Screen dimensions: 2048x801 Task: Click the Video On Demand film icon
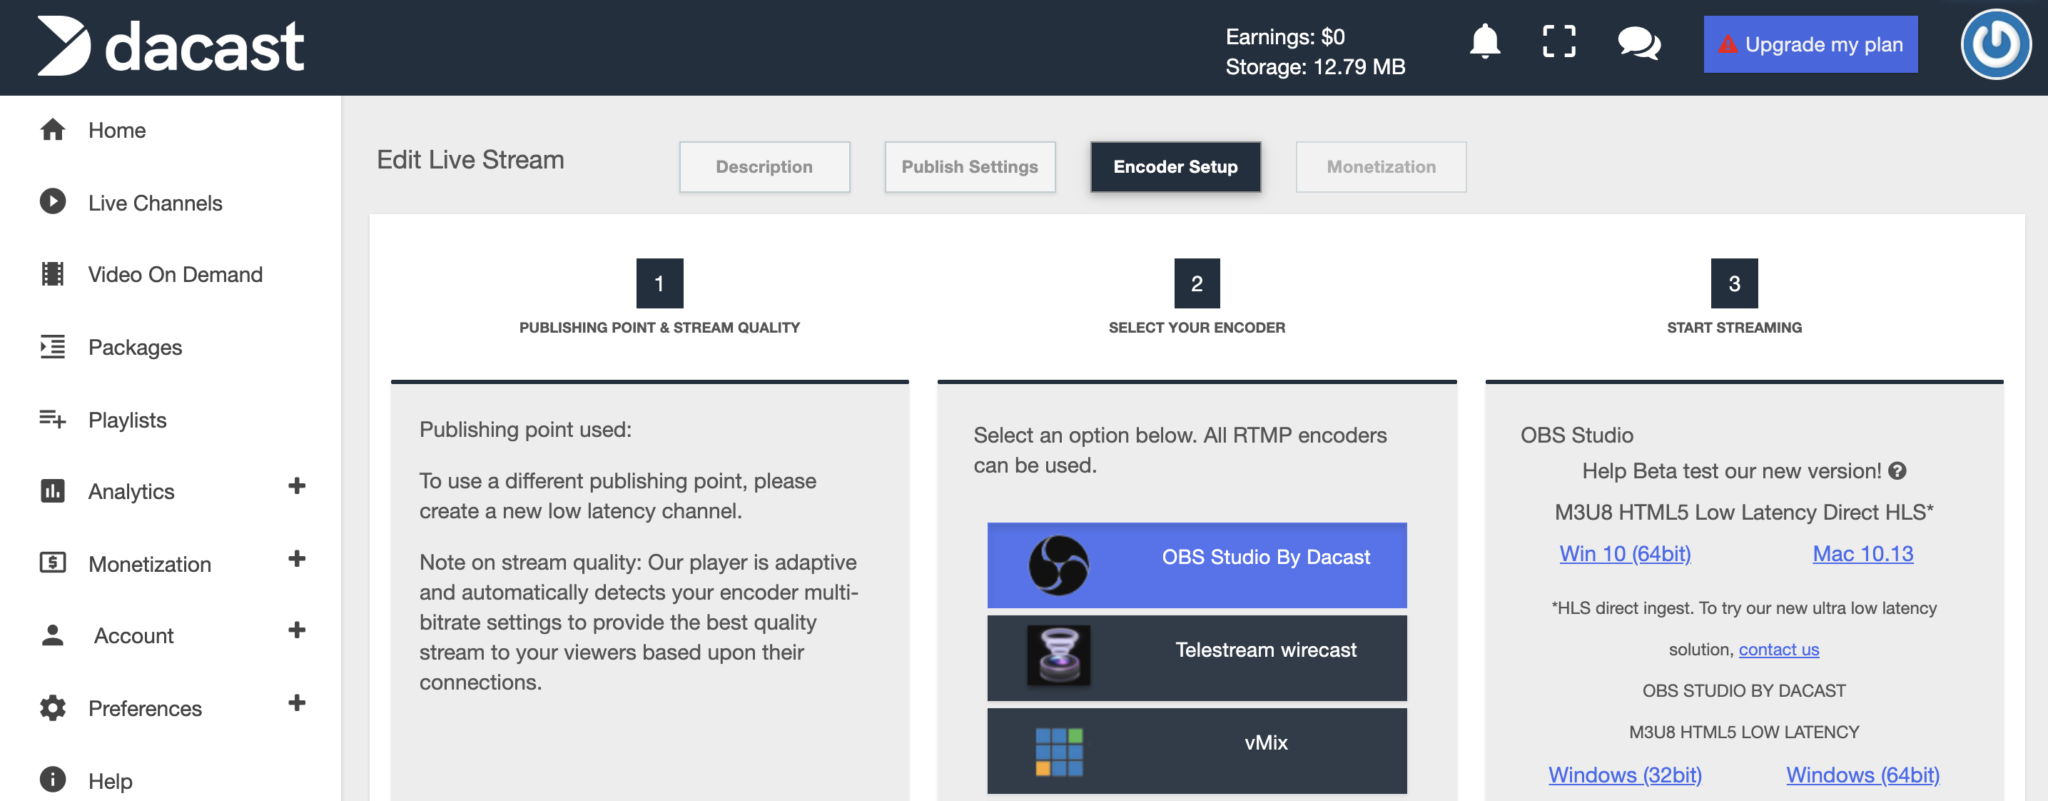(x=53, y=274)
